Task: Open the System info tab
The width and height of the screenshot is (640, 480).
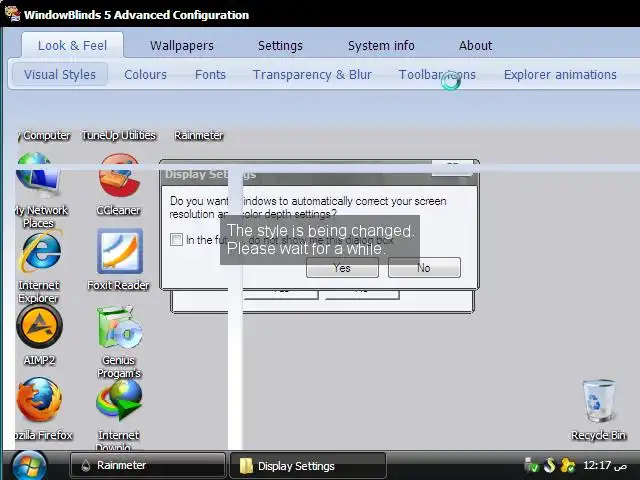Action: click(x=381, y=45)
